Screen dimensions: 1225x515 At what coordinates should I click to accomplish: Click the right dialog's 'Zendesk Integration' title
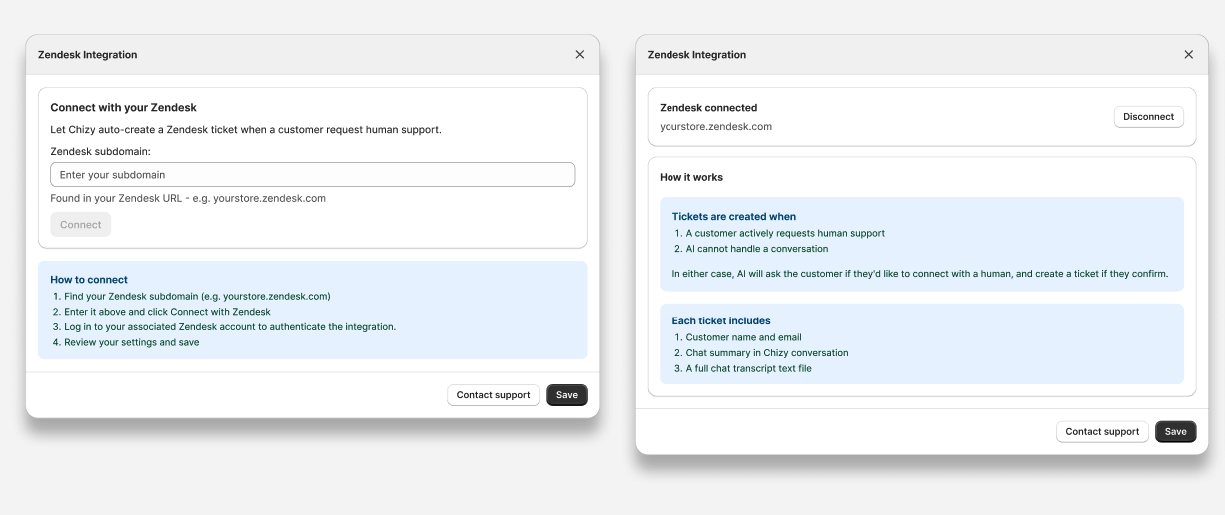click(697, 55)
